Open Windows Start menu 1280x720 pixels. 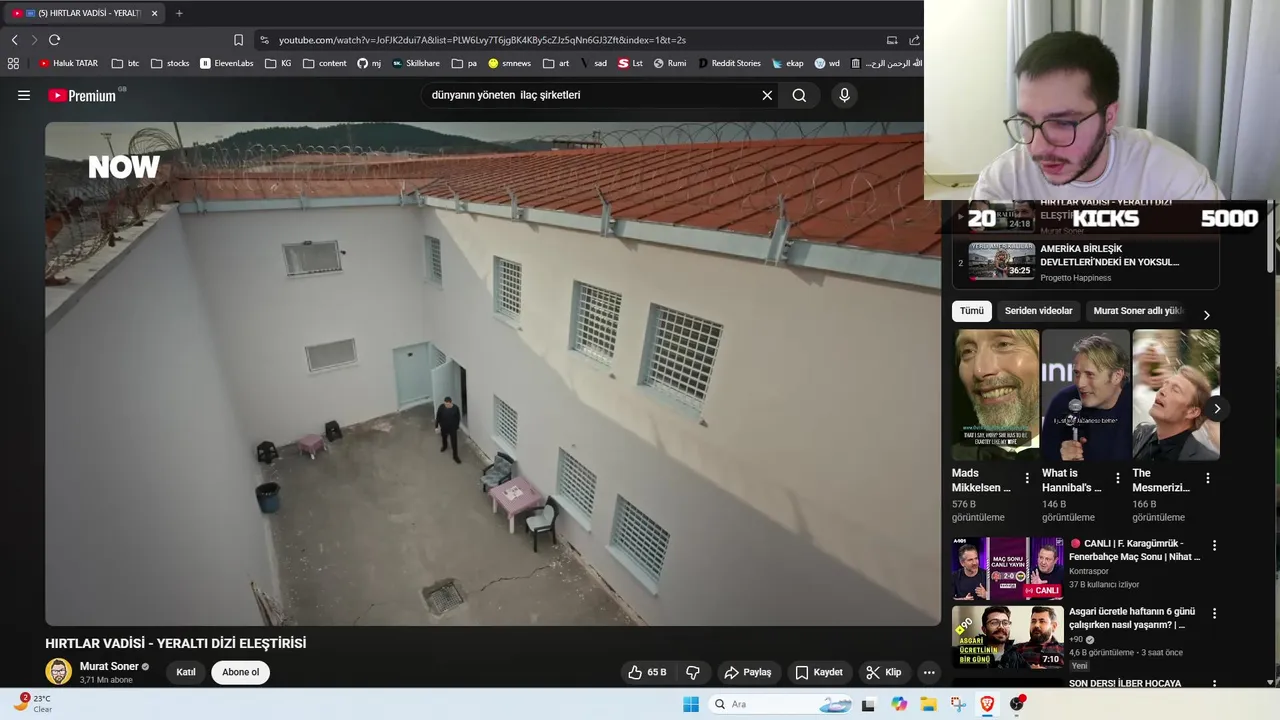coord(690,704)
